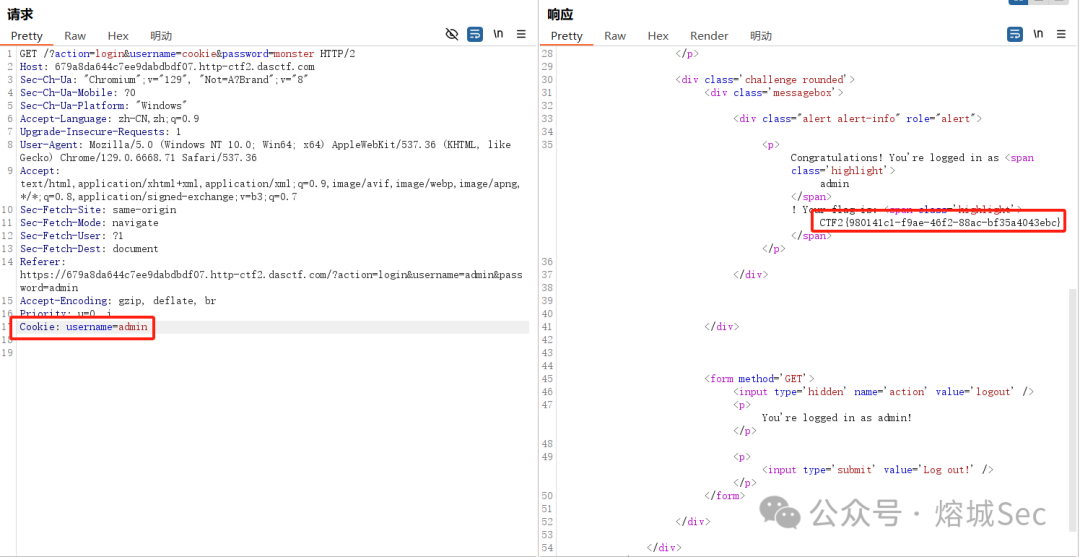Click the Accept: header name on line 9

click(x=40, y=171)
